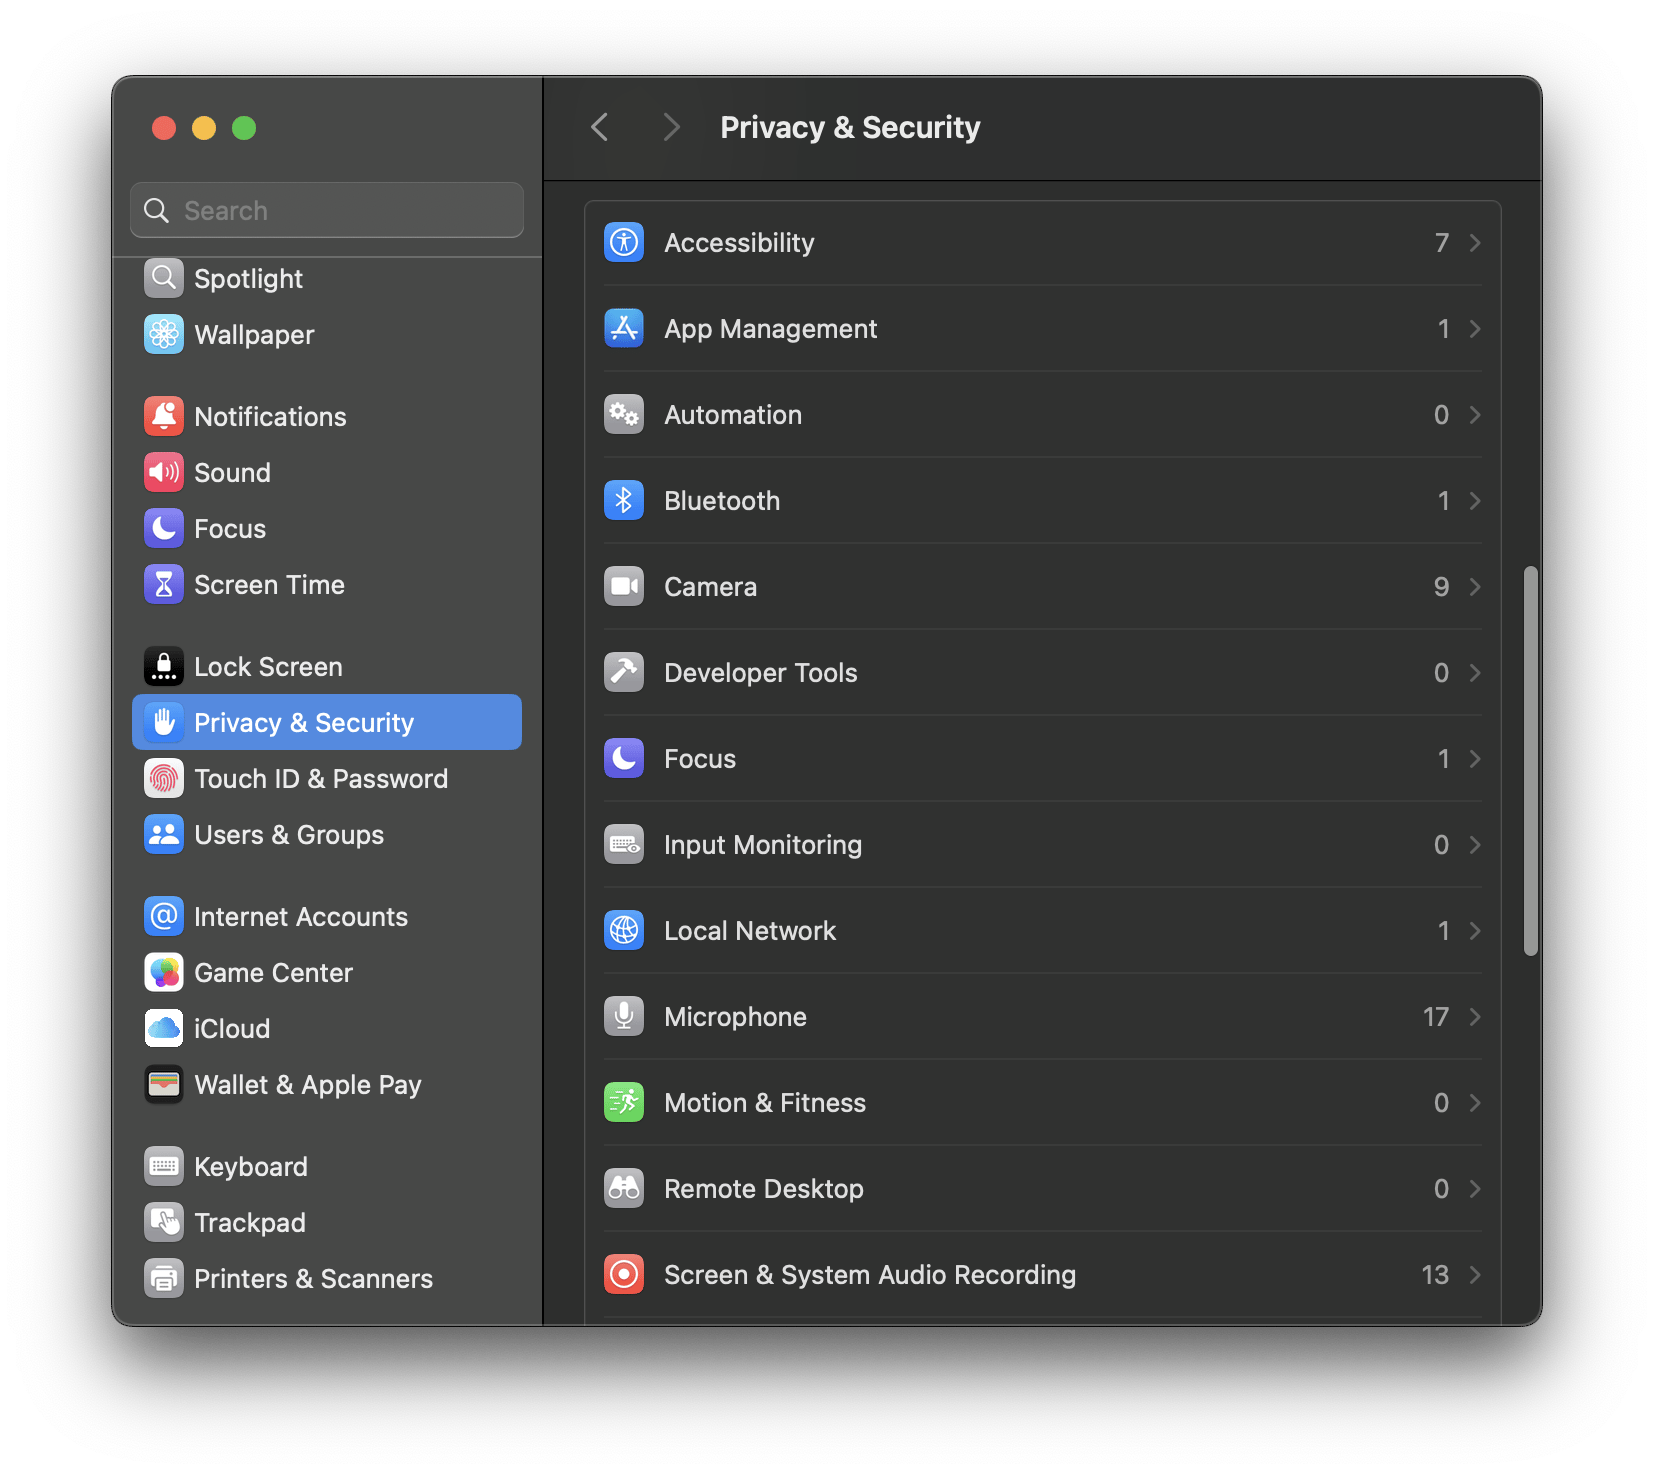Click the Automation gears icon
The width and height of the screenshot is (1654, 1474).
pyautogui.click(x=624, y=415)
